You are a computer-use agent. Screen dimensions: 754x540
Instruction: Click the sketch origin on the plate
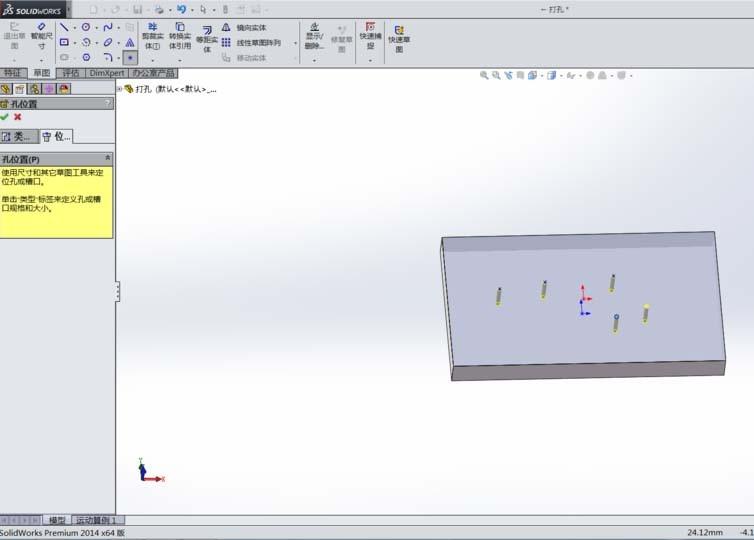(x=583, y=300)
